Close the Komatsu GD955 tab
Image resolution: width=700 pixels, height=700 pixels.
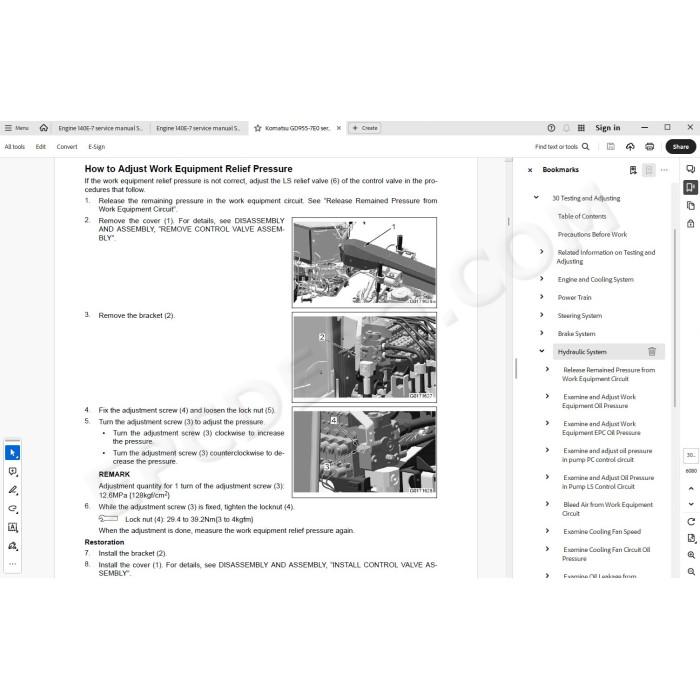(x=339, y=128)
